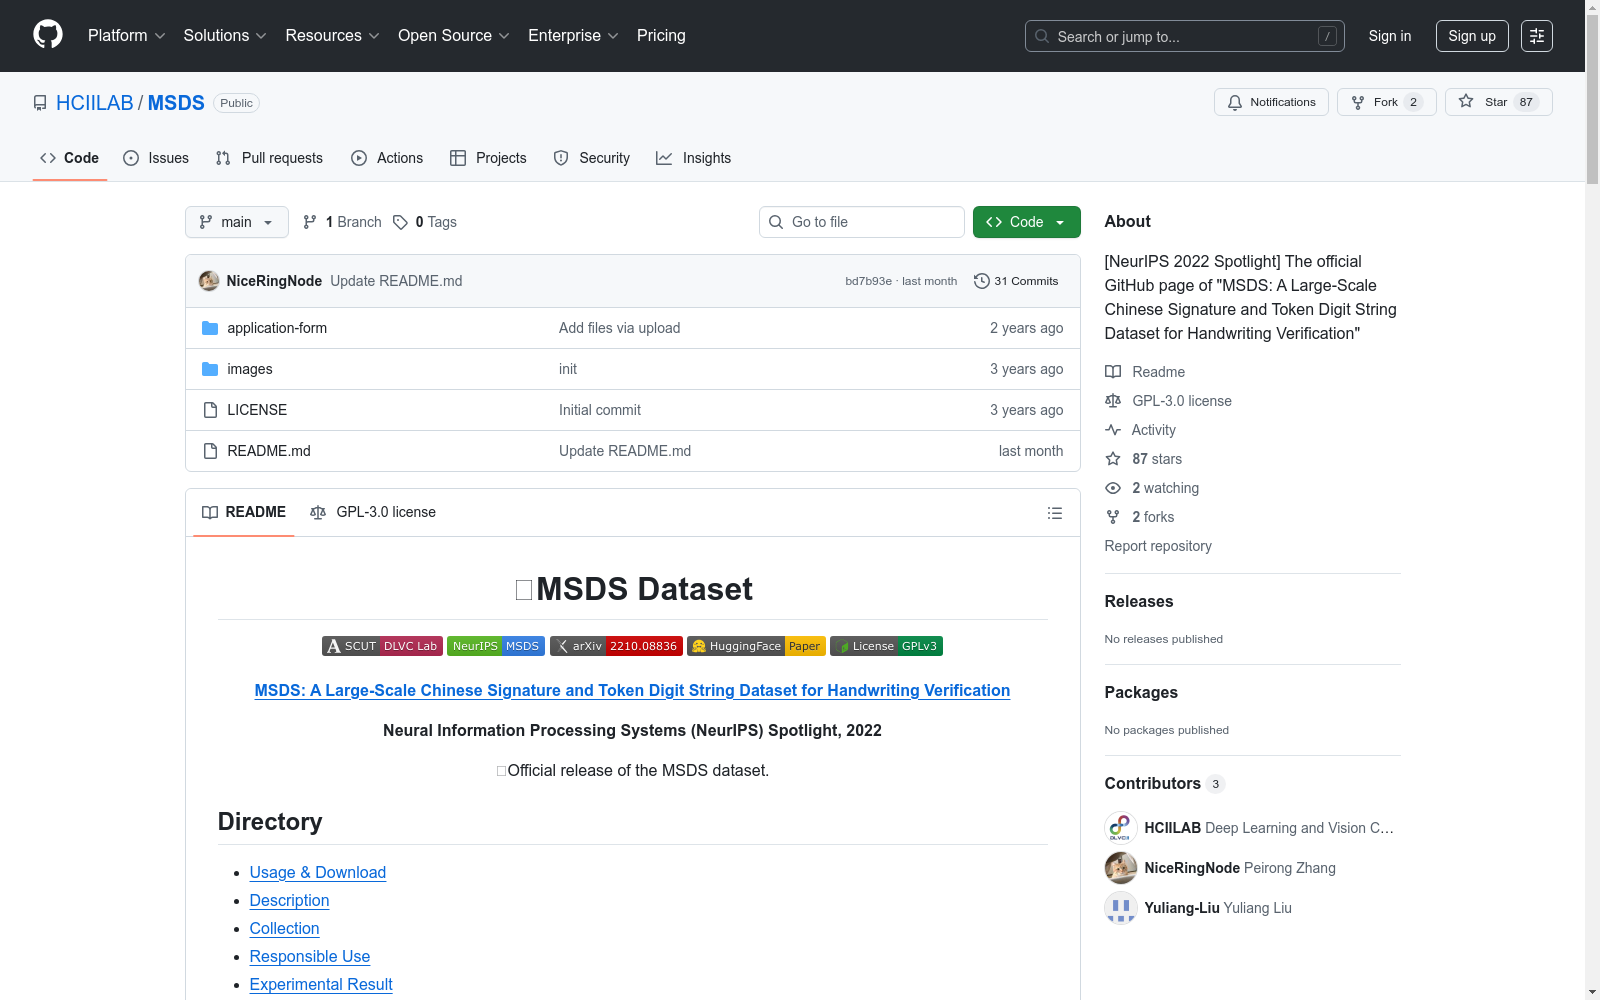
Task: View the 31 Commits history
Action: [1016, 281]
